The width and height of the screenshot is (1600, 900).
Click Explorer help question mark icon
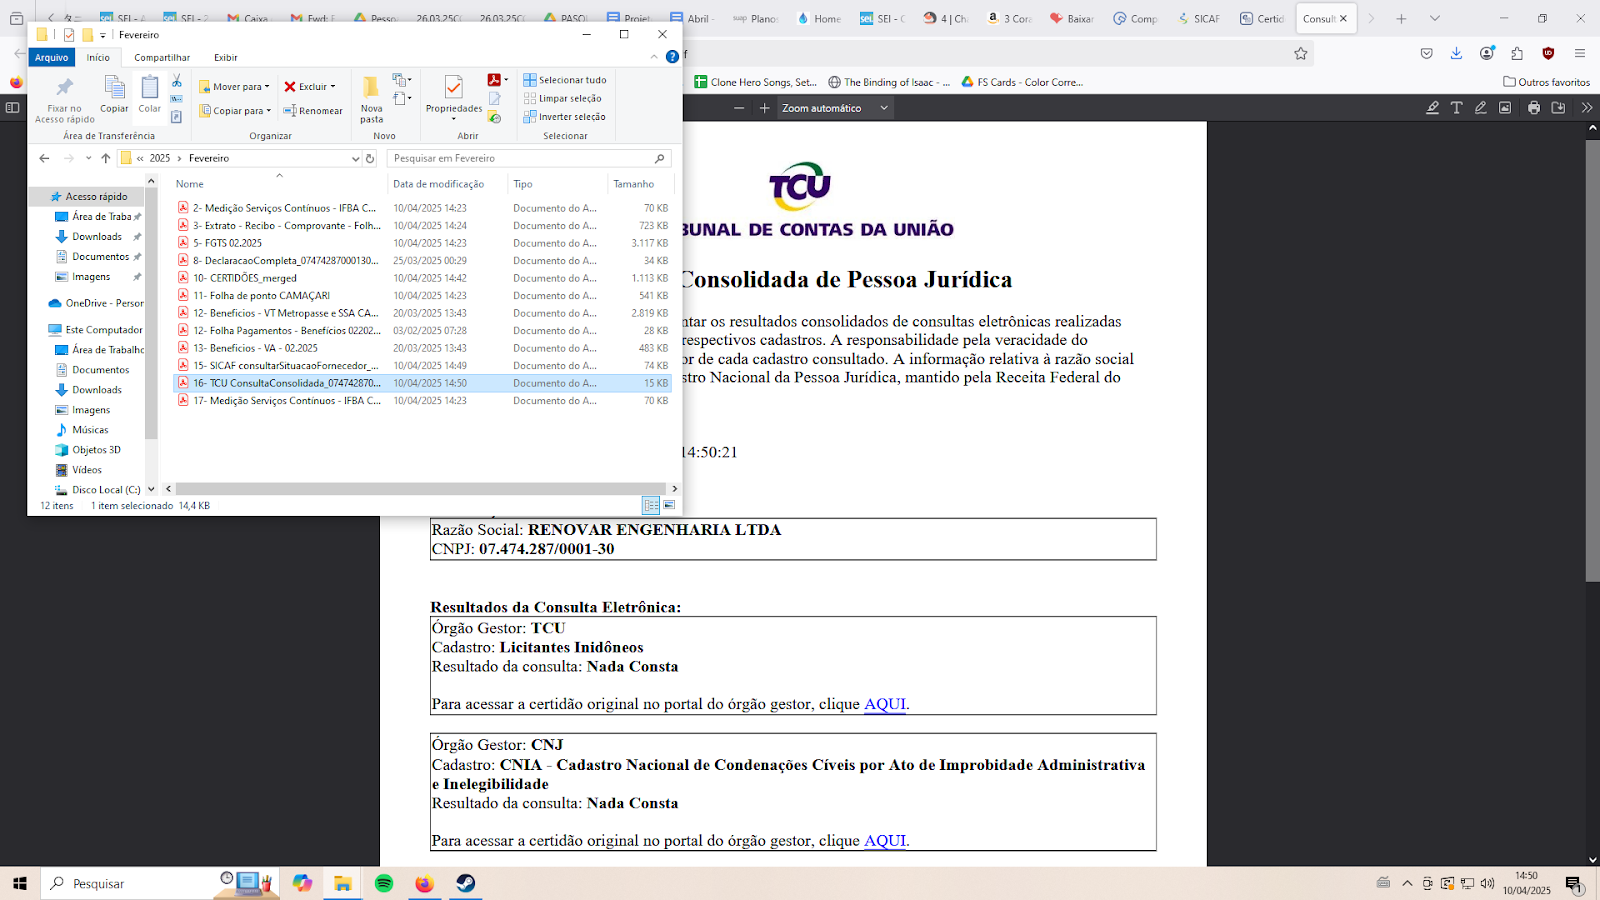point(672,57)
